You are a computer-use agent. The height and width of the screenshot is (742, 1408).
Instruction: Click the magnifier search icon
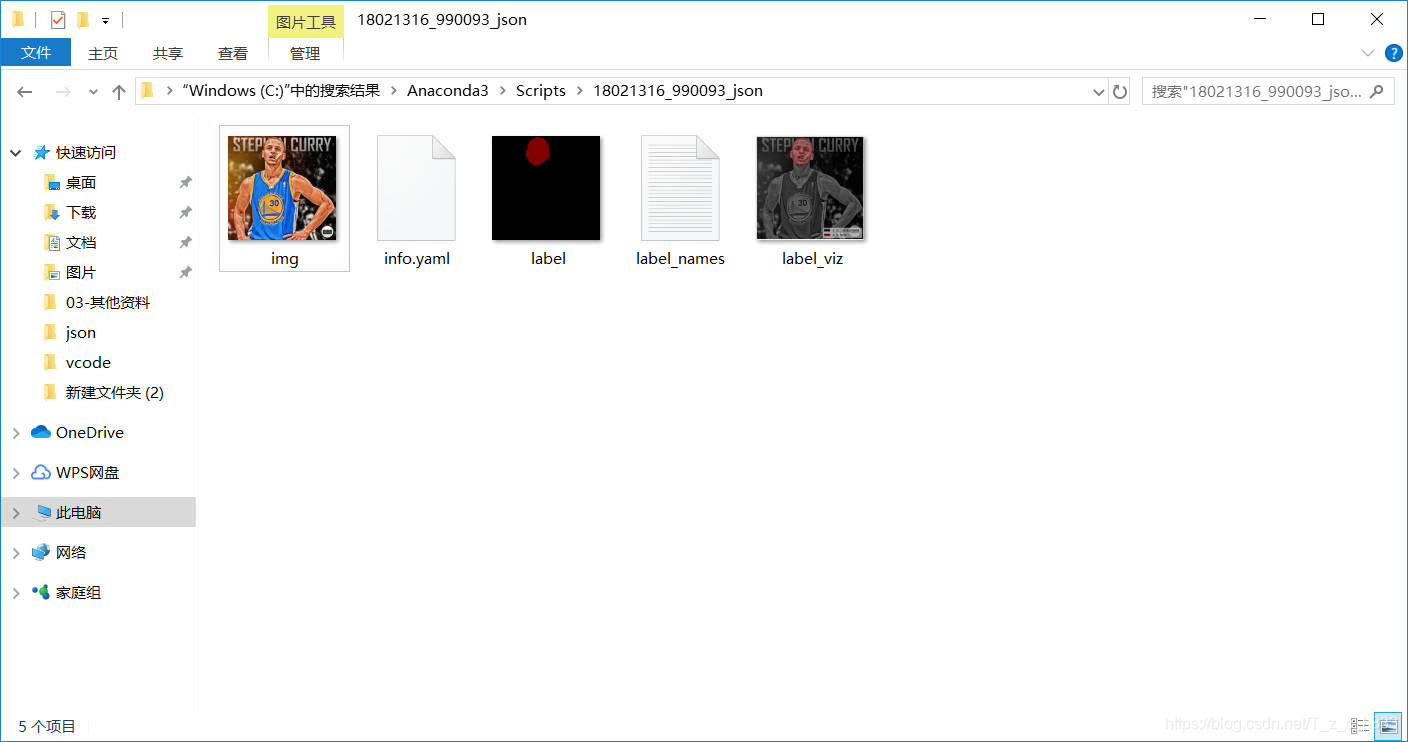1377,91
